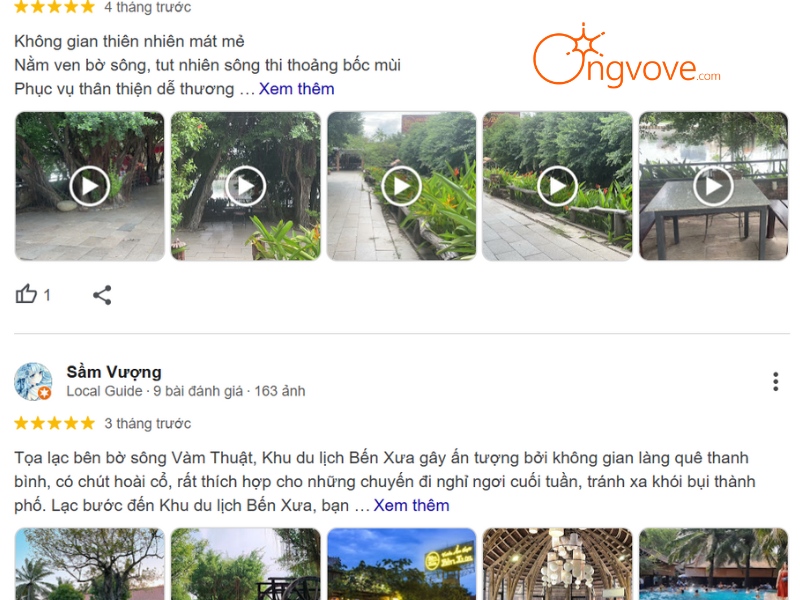
Task: Open the wooden water wheel photo
Action: (x=245, y=564)
